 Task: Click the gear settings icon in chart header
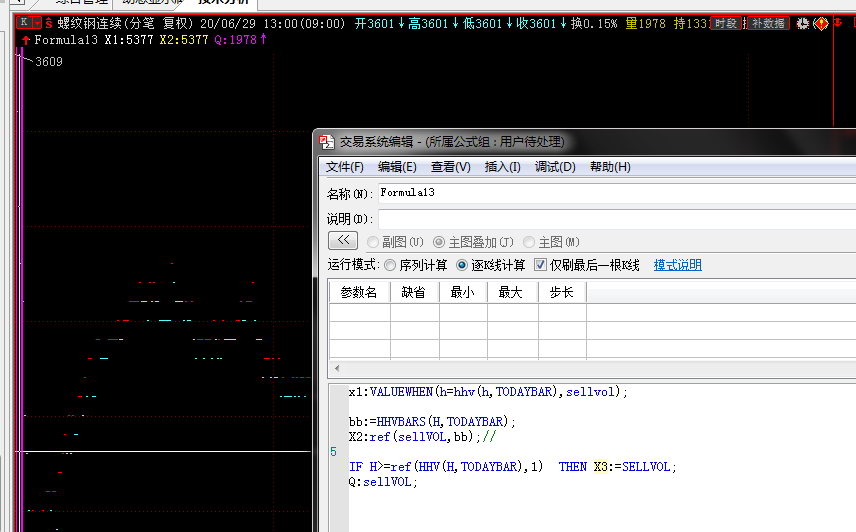point(802,23)
